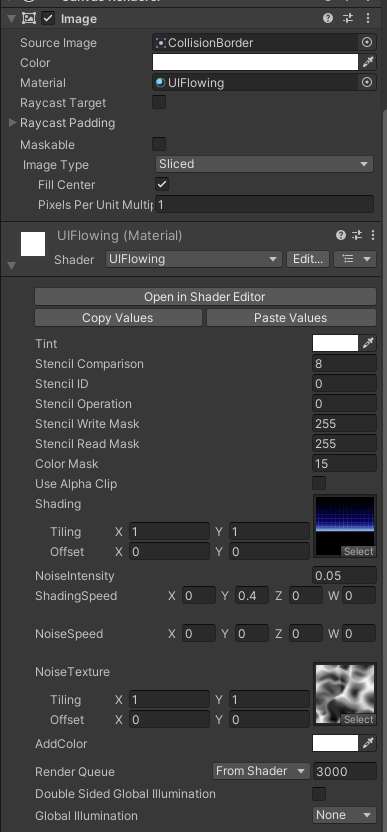
Task: Use eyedropper next to Tint color
Action: click(368, 344)
